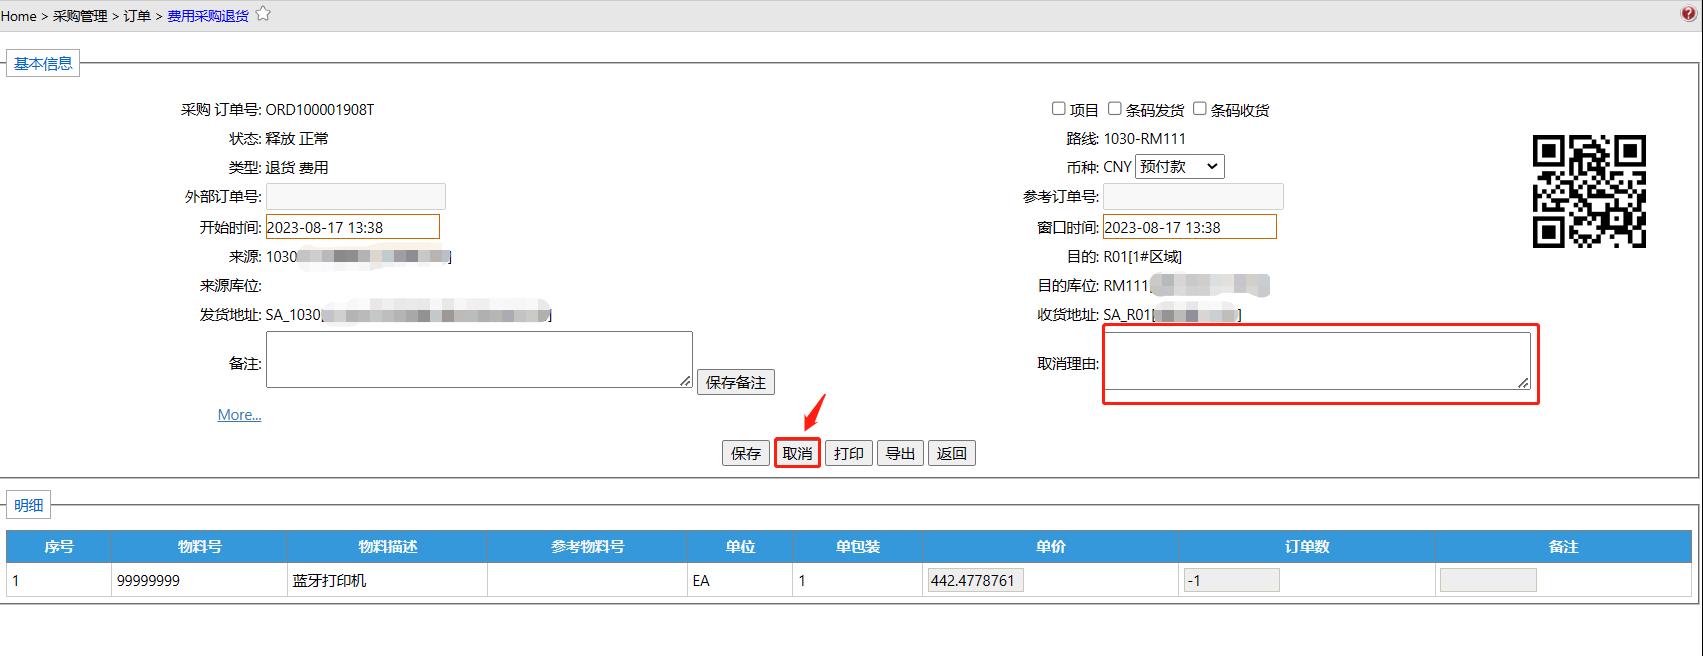Click the 订单数 field showing -1
Viewport: 1703px width, 656px height.
(1231, 580)
